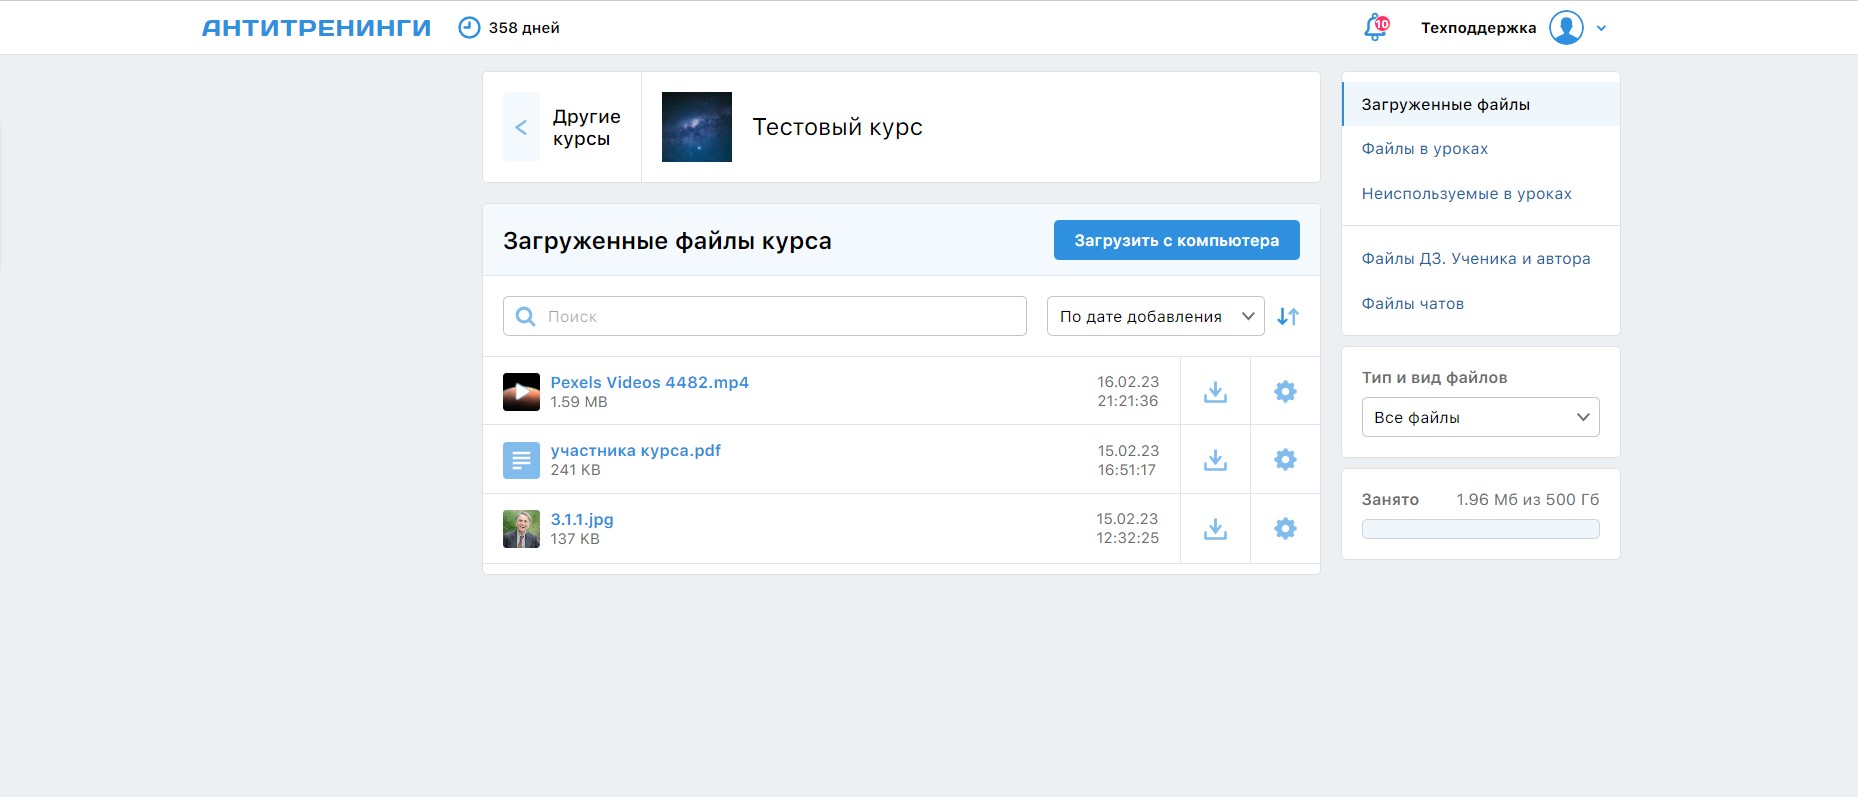
Task: Open settings gear for 3.1.1.jpg
Action: (x=1285, y=529)
